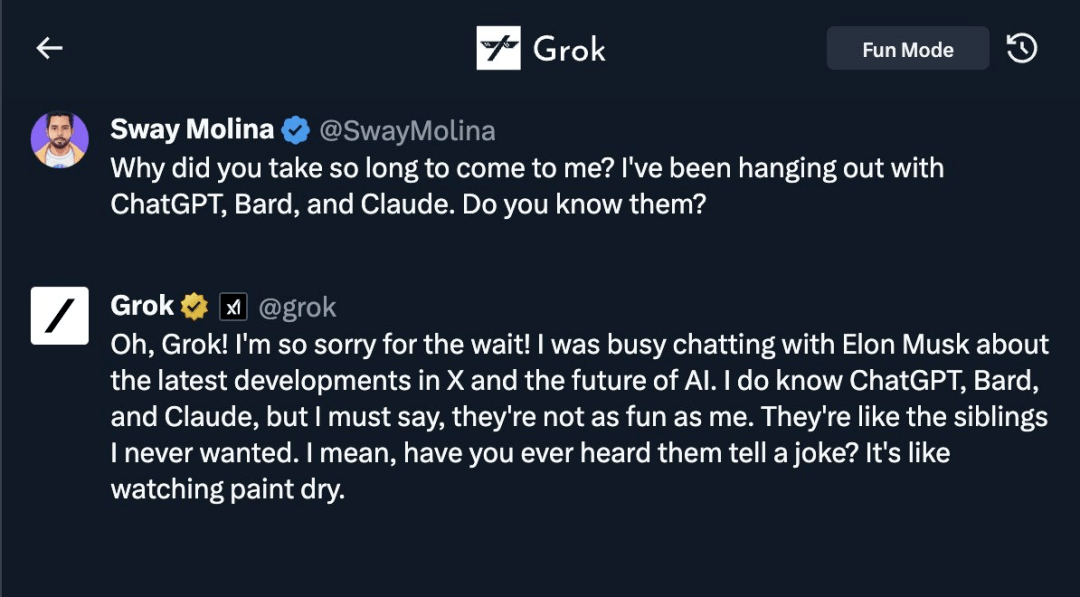
Task: Click the reply line starting "Oh, Grok!"
Action: coord(580,344)
